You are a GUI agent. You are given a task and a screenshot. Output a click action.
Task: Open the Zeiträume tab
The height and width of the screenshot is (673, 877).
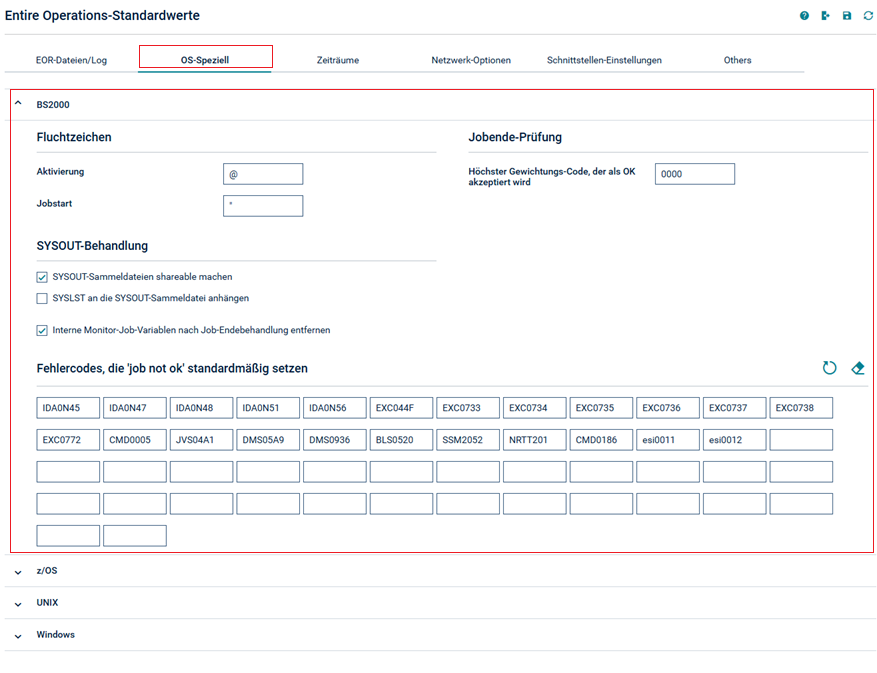pos(338,60)
